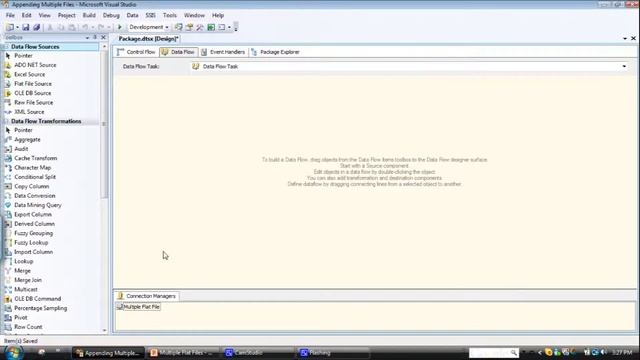The width and height of the screenshot is (640, 360).
Task: Open the SSIS menu
Action: pyautogui.click(x=151, y=16)
